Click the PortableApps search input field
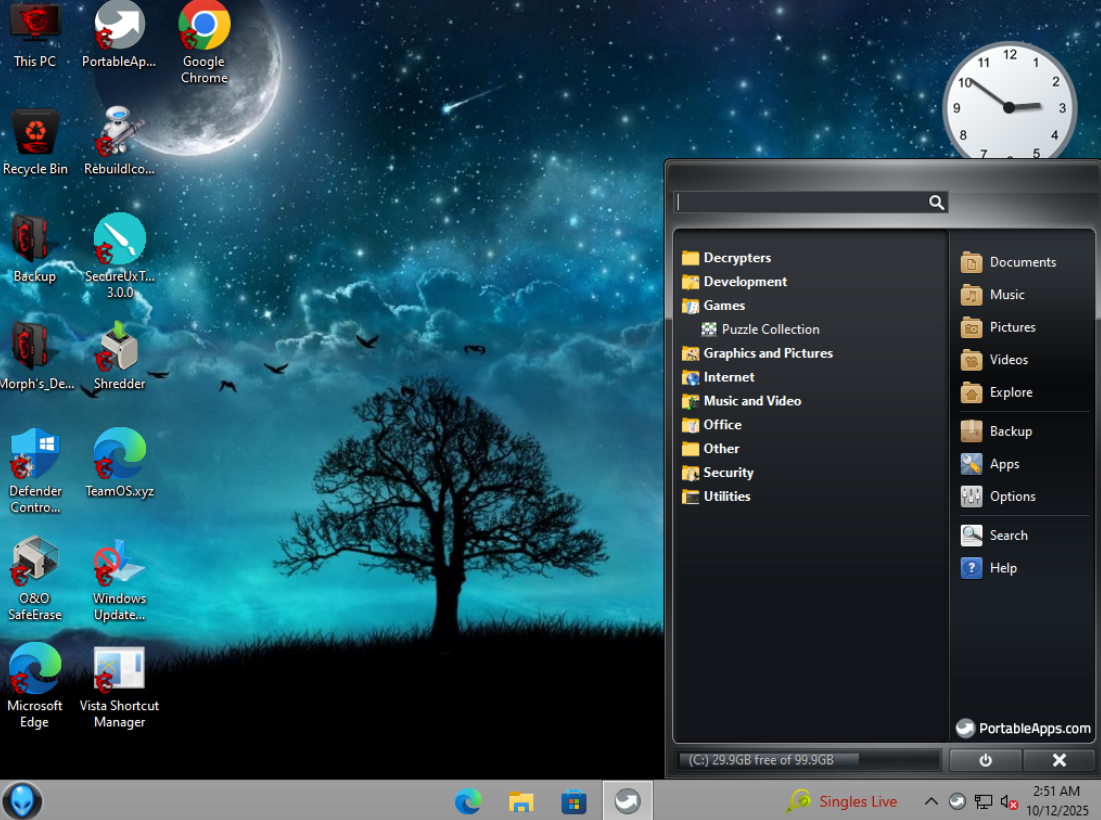 coord(800,202)
